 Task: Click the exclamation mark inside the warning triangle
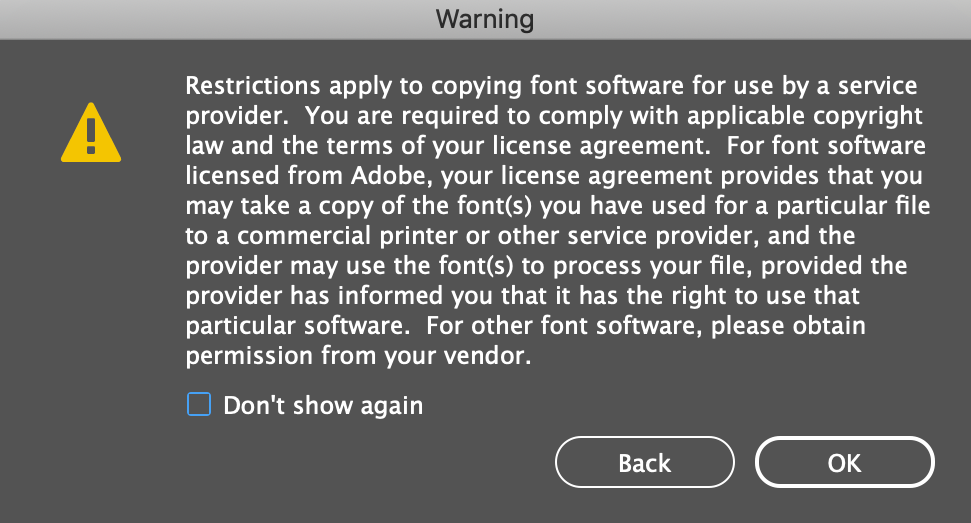91,136
